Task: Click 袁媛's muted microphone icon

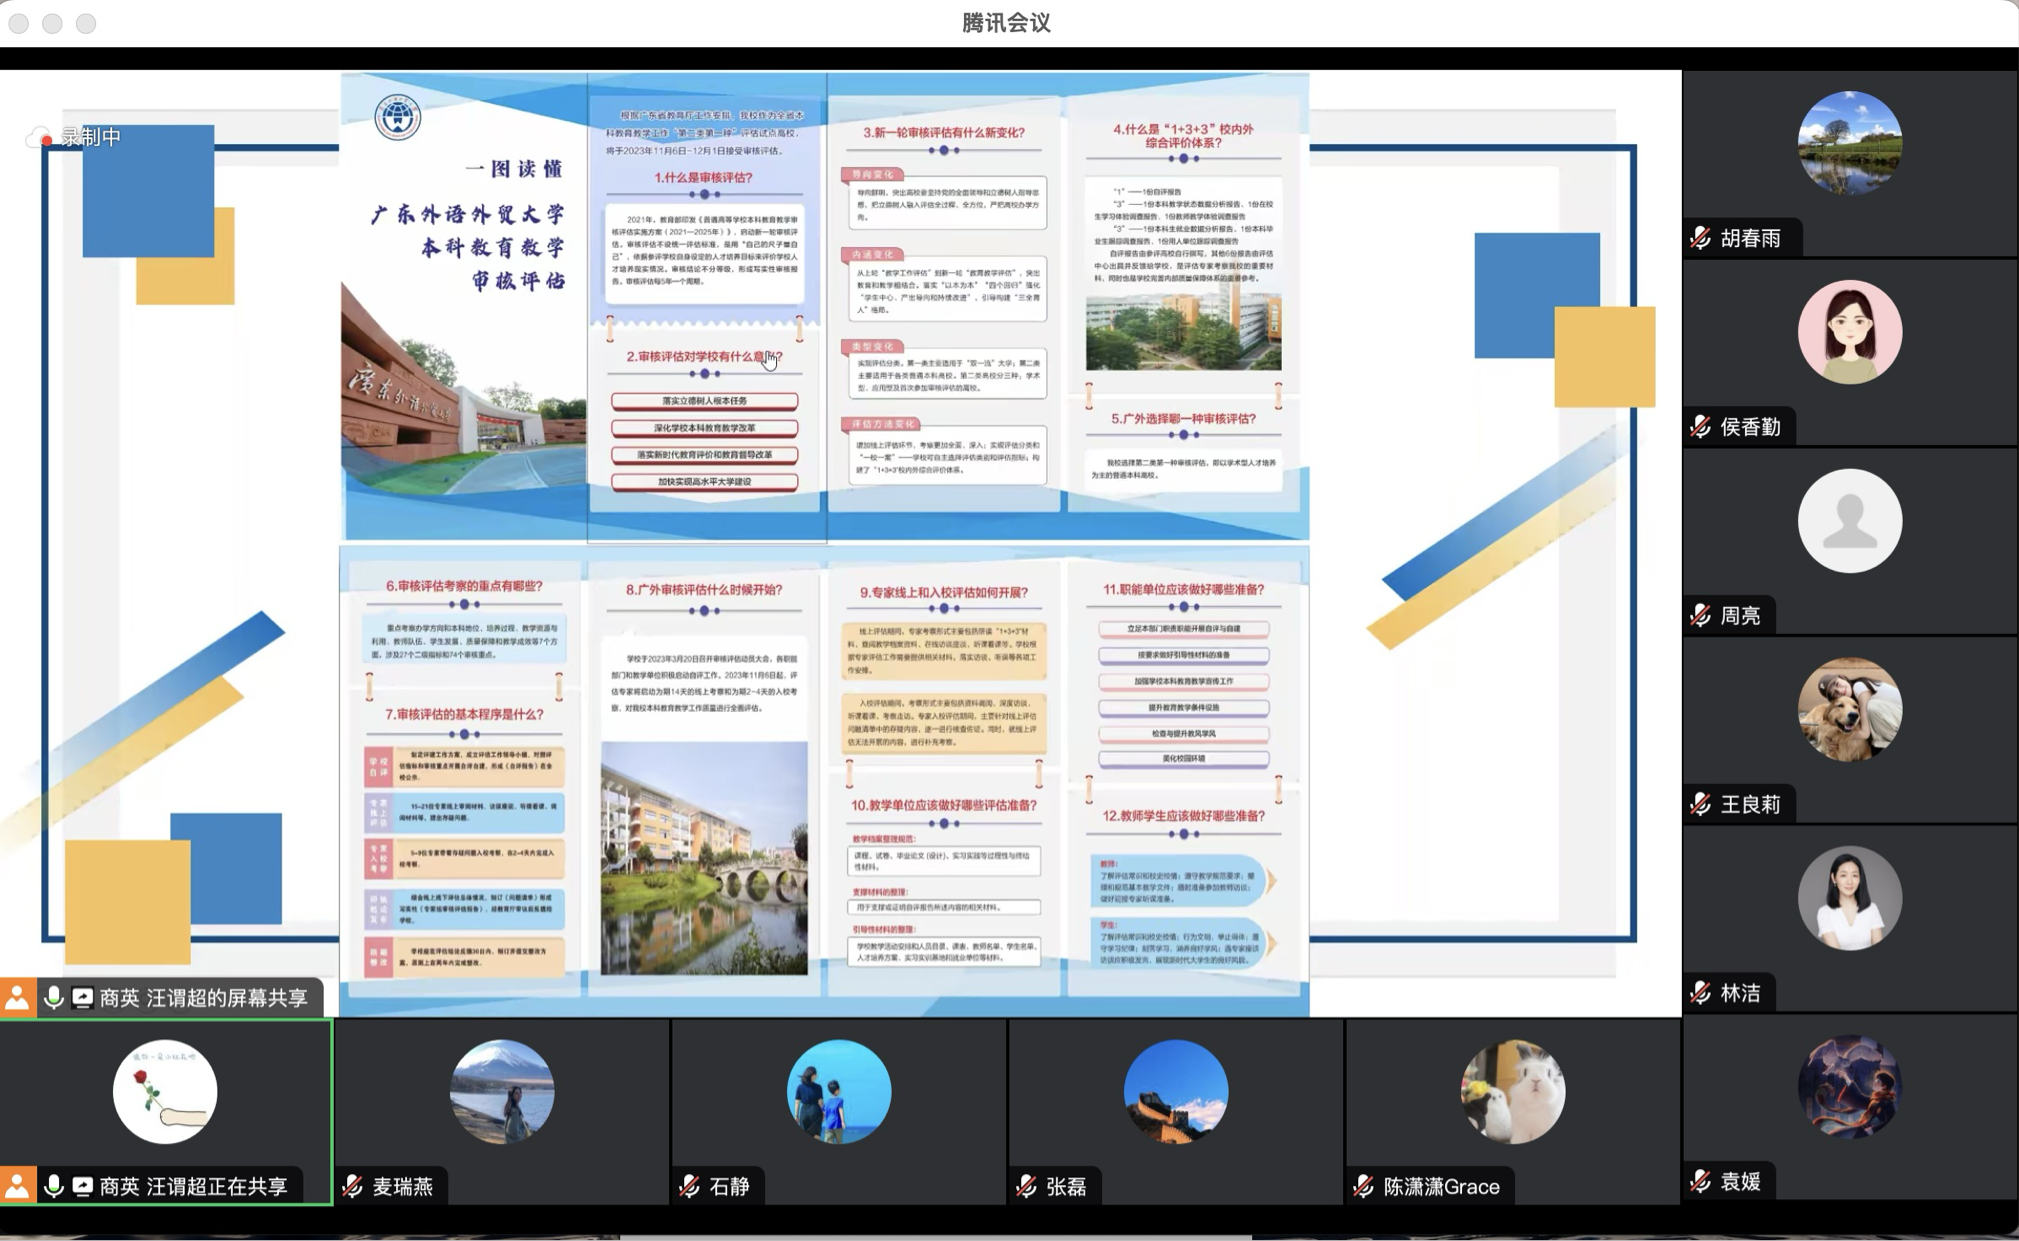Action: point(1701,1182)
